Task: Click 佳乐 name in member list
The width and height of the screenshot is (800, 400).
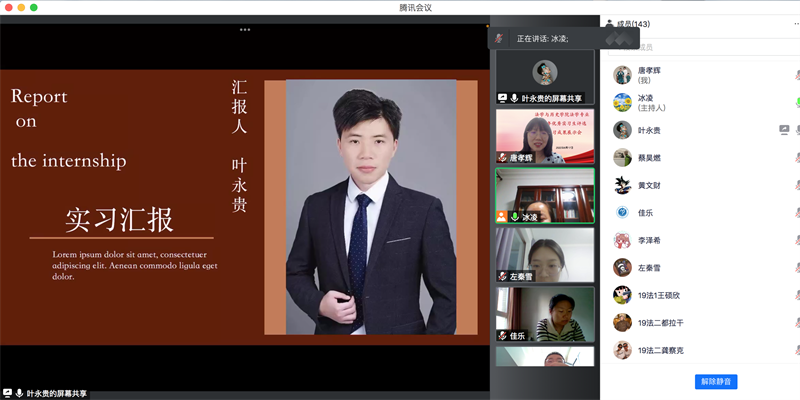Action: point(645,213)
